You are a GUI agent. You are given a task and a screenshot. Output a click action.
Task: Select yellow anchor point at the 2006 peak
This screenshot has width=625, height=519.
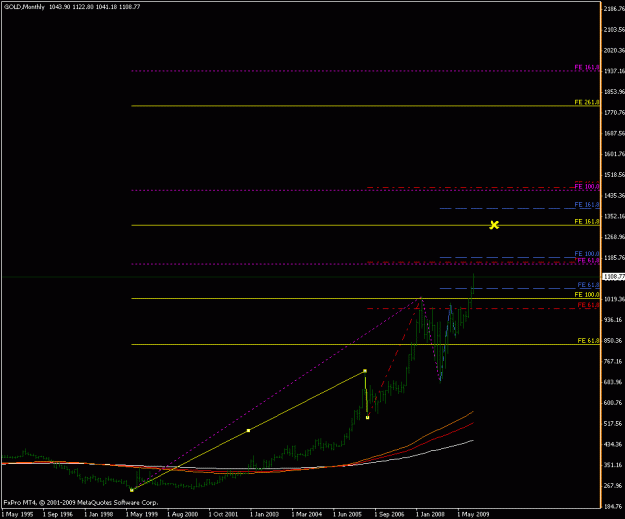(x=365, y=371)
